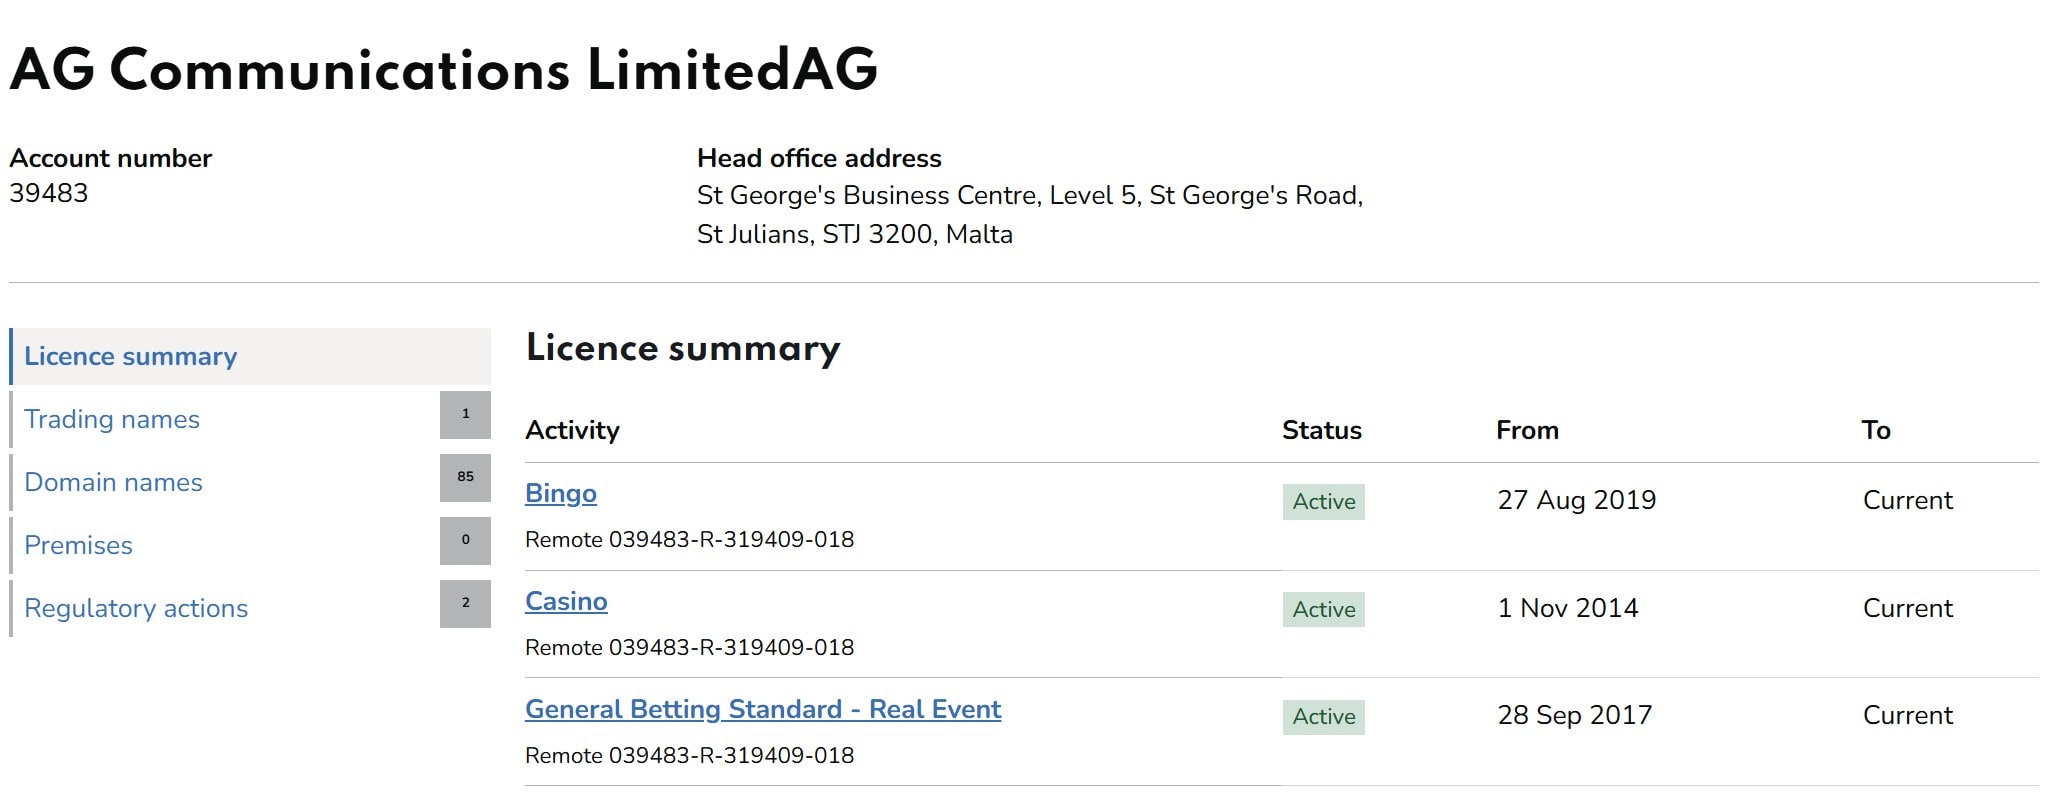This screenshot has height=795, width=2051.
Task: Click the Bingo Active status label
Action: pos(1323,502)
